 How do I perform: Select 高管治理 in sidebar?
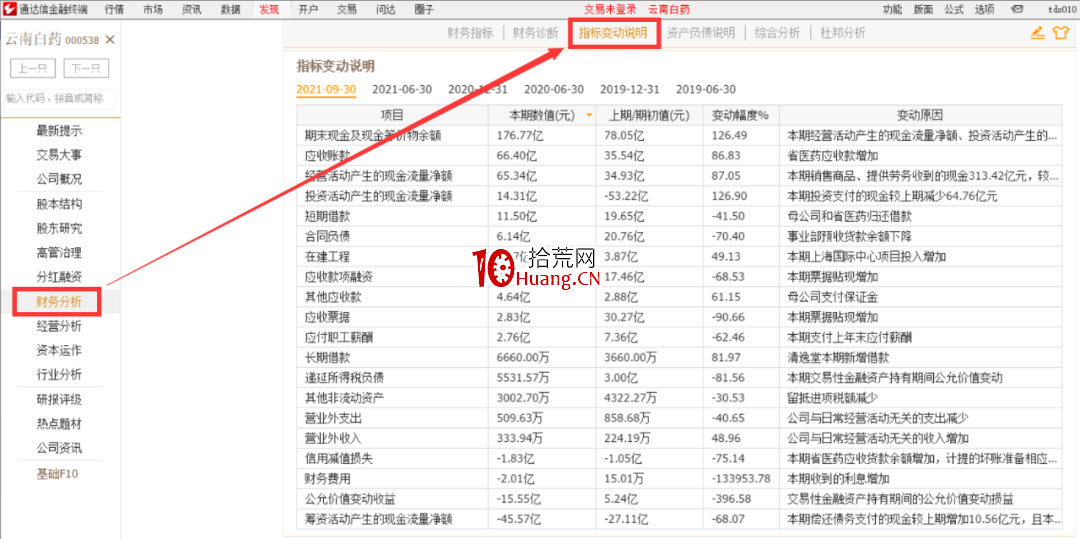59,253
